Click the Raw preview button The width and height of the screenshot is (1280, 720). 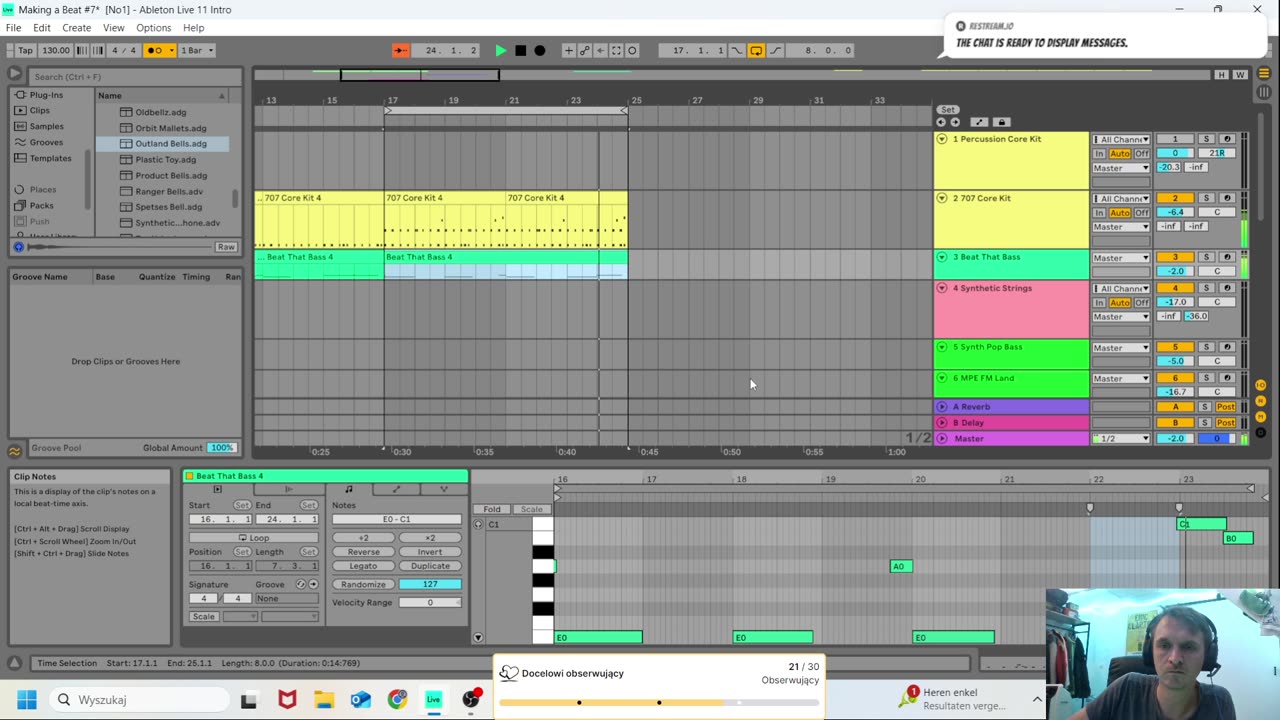[x=226, y=246]
